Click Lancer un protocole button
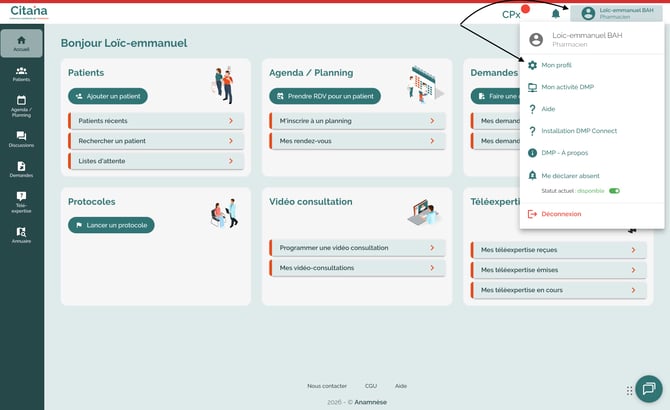 (x=111, y=225)
